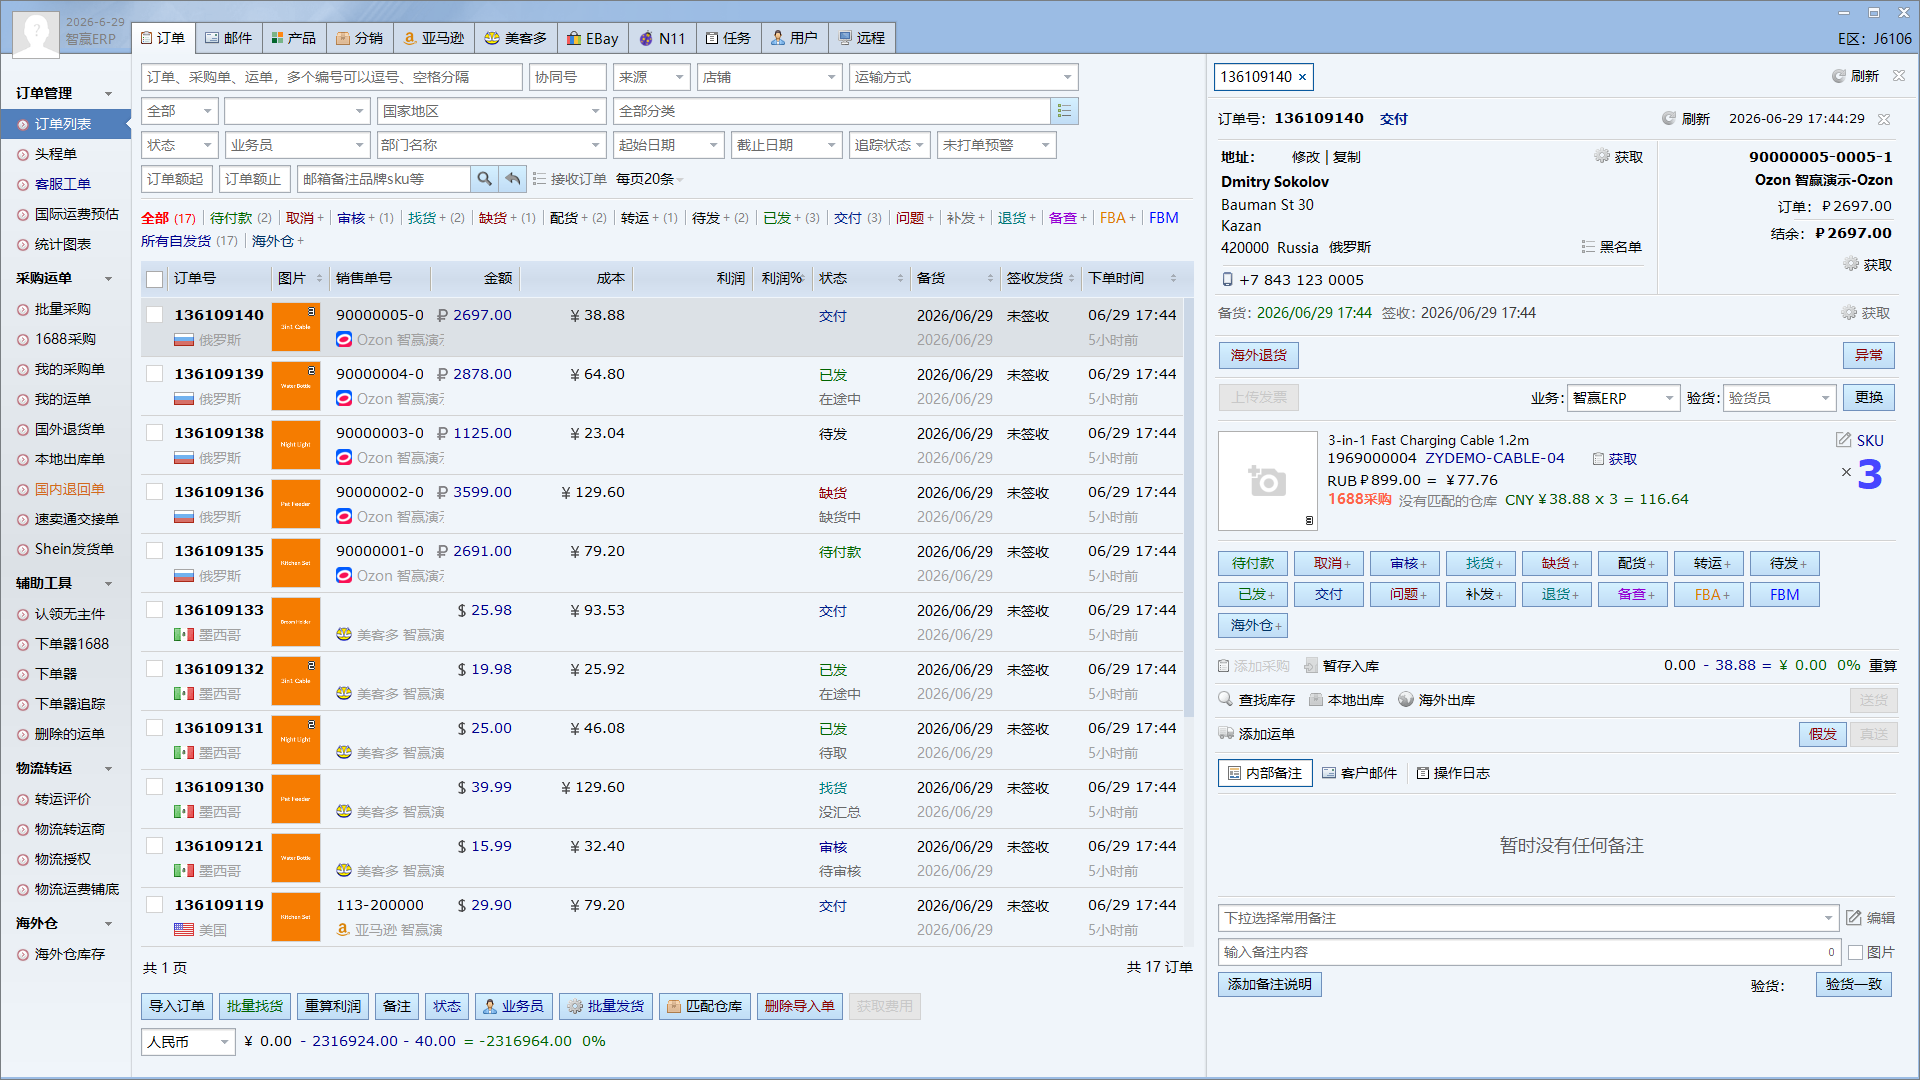Click the 业务员 button with person icon
The image size is (1920, 1080).
pyautogui.click(x=514, y=1006)
